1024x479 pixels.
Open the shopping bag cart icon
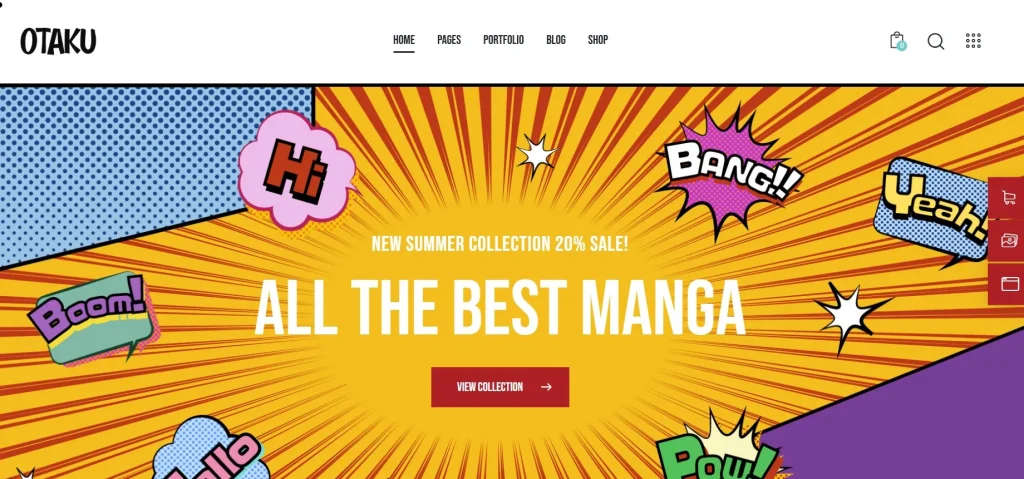pyautogui.click(x=897, y=41)
